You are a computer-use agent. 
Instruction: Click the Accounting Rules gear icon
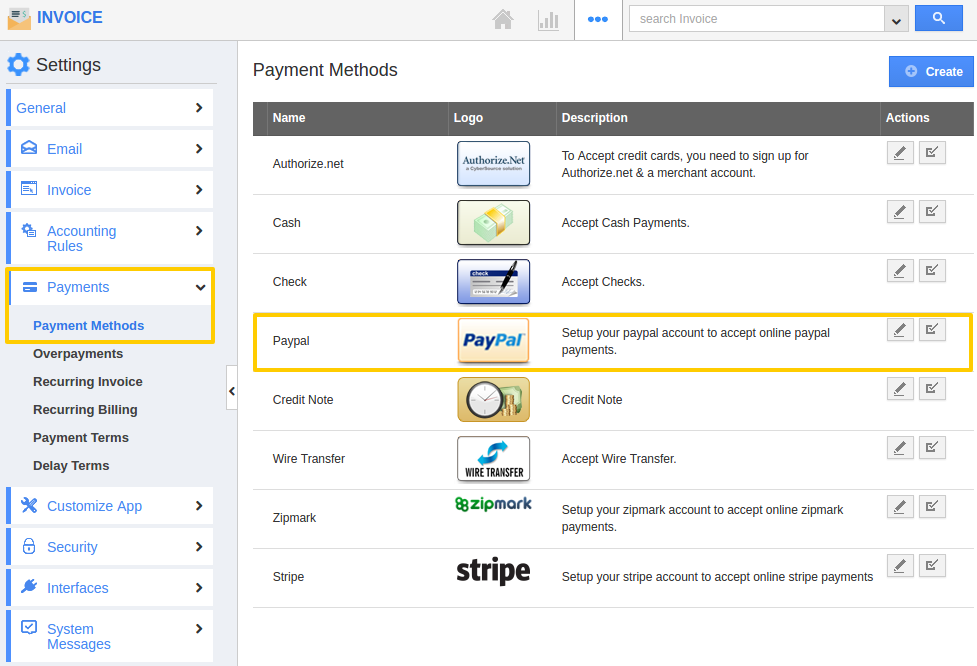[x=29, y=230]
